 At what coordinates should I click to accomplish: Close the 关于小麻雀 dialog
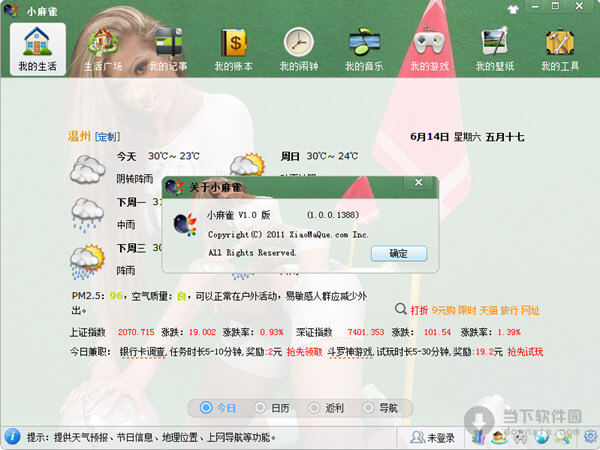click(x=418, y=183)
